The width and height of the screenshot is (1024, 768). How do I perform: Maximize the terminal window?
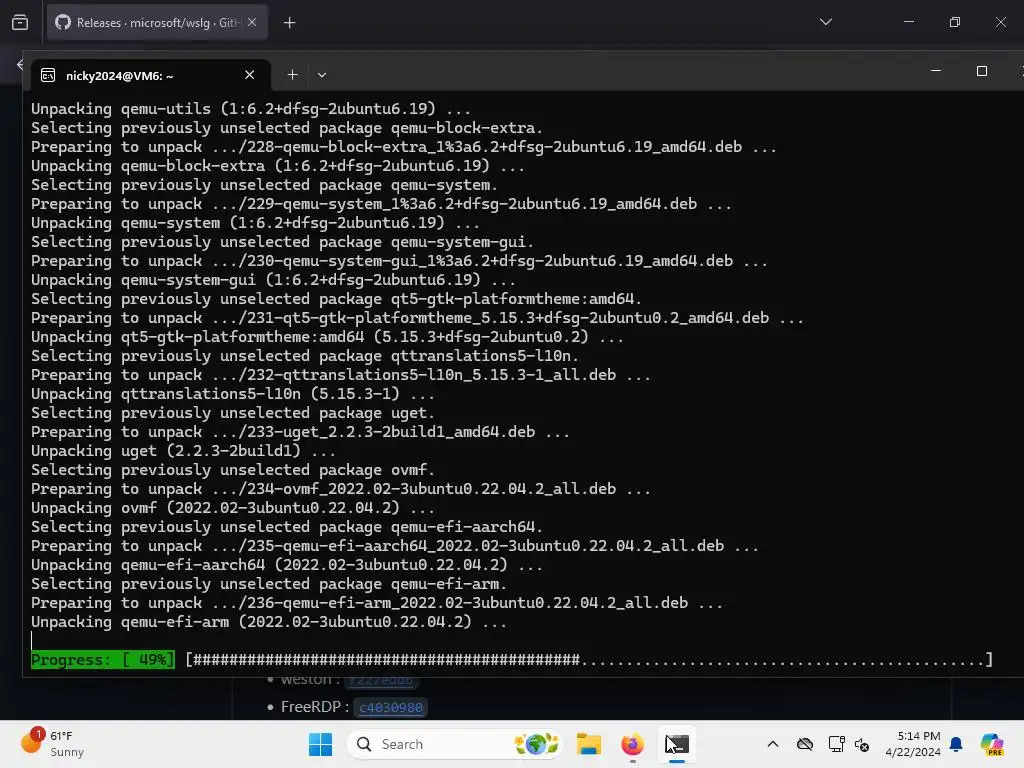[982, 71]
